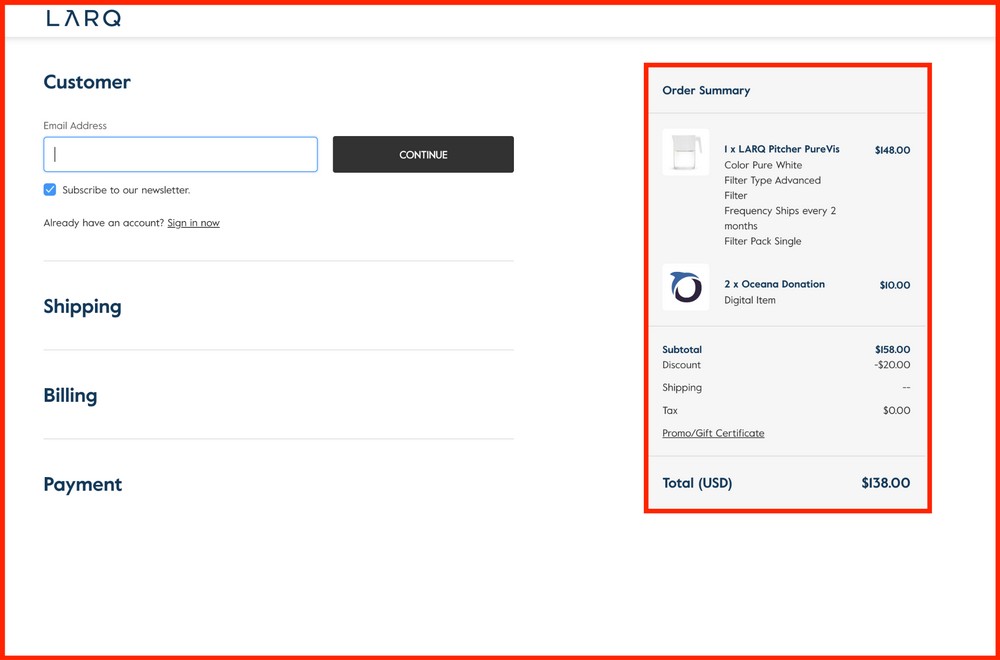
Task: Click the -$20.00 discount amount
Action: 892,365
